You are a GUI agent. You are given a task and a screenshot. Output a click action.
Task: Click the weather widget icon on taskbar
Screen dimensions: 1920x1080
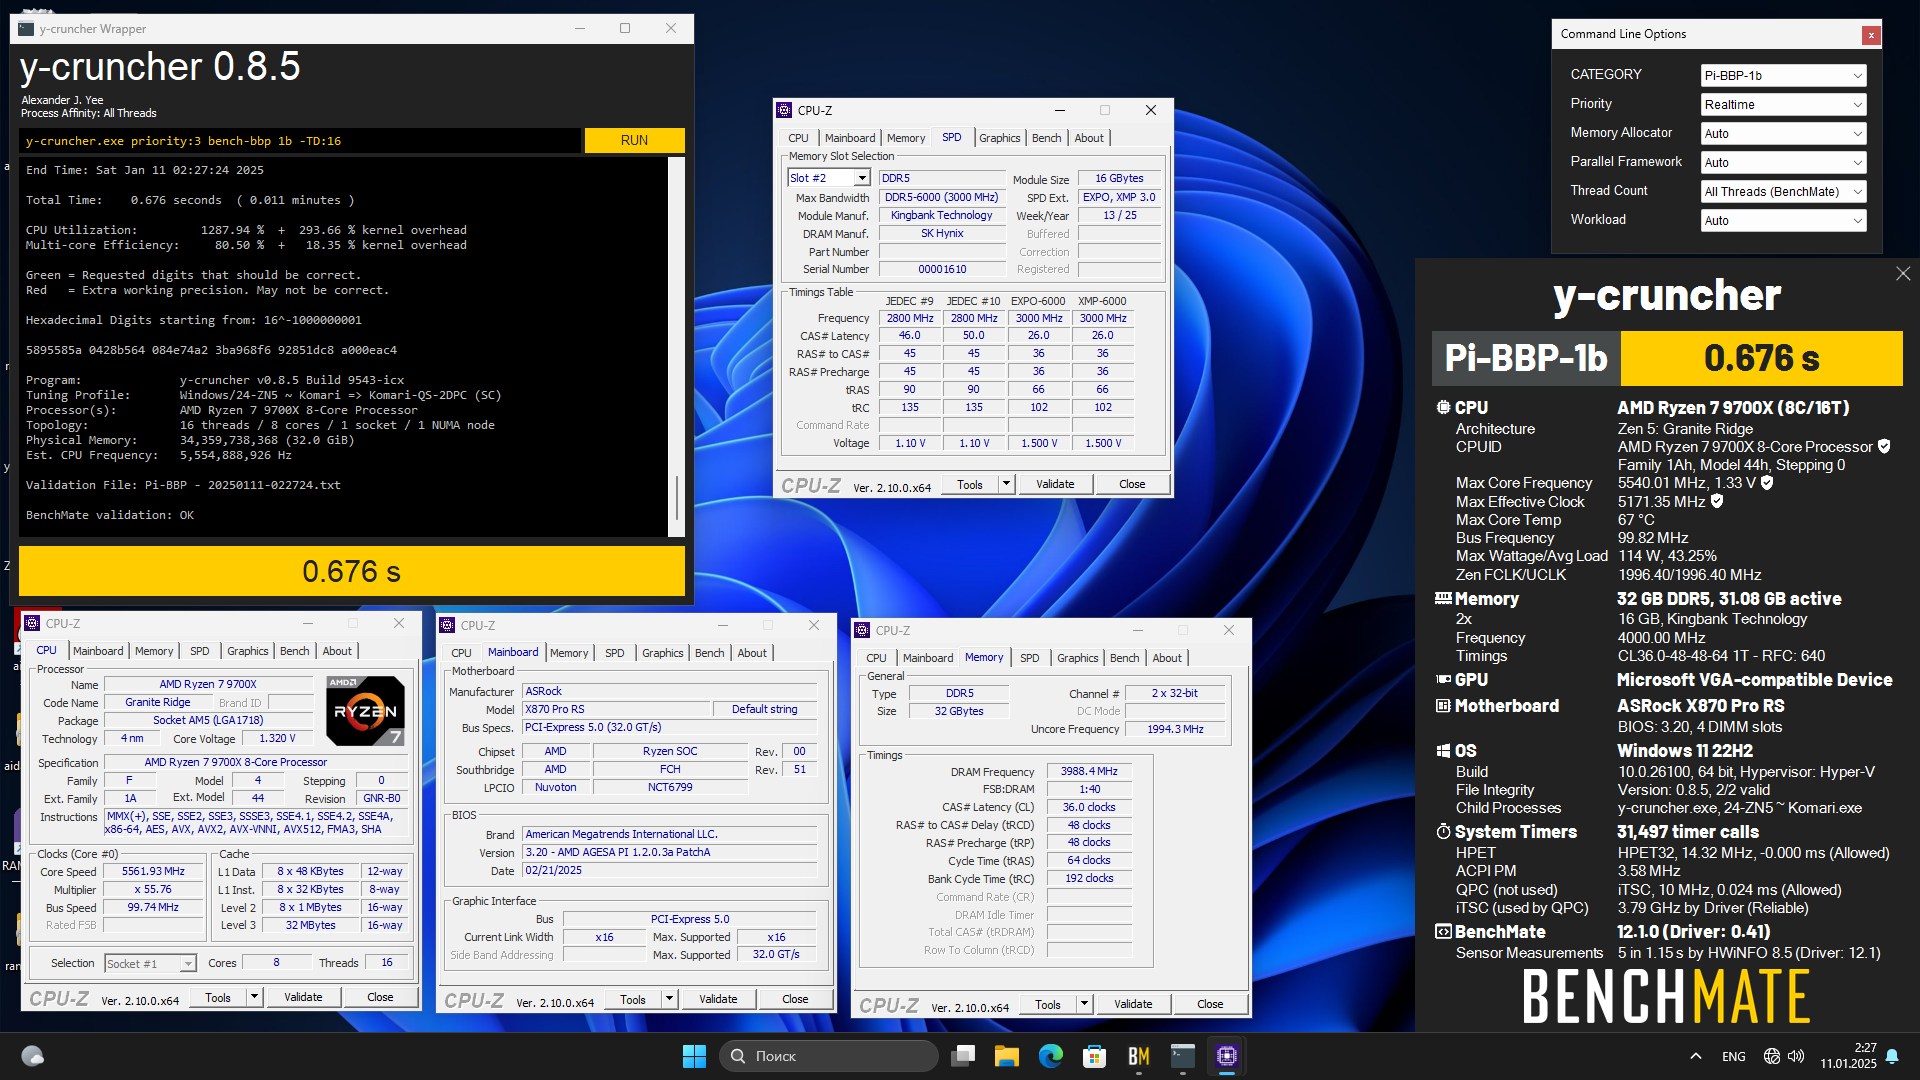tap(33, 1056)
